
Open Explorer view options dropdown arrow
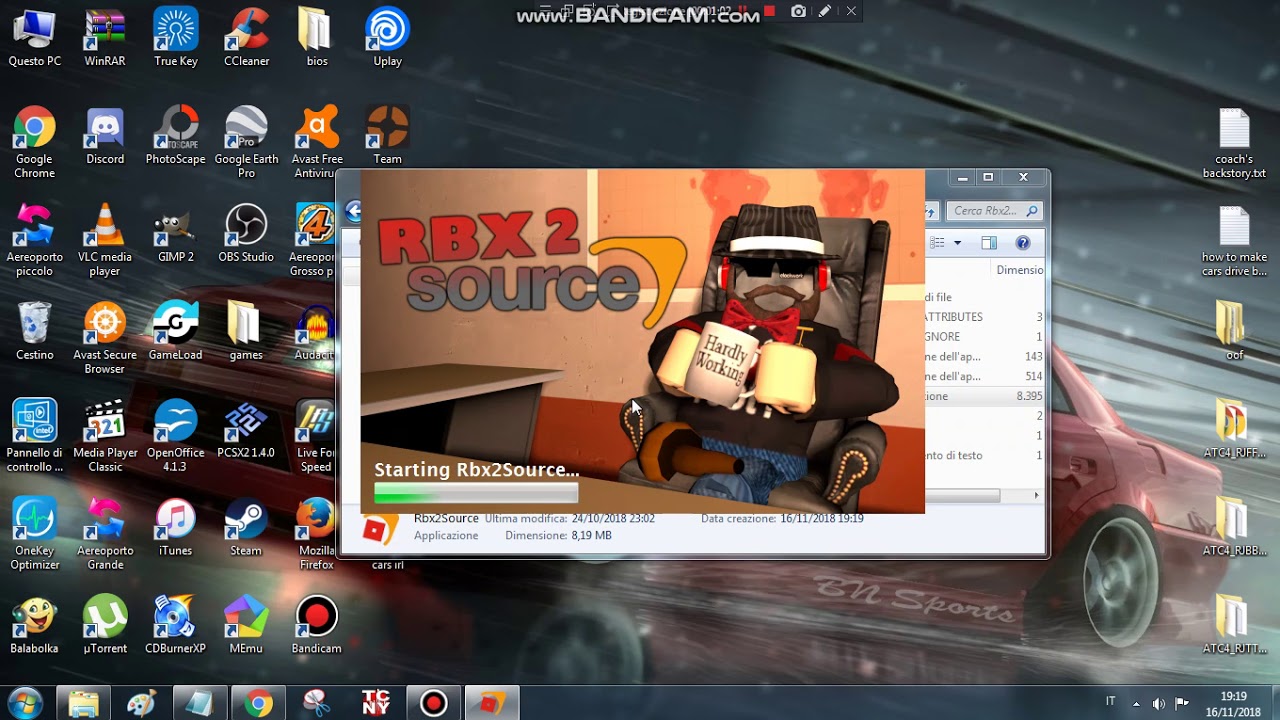[x=957, y=243]
